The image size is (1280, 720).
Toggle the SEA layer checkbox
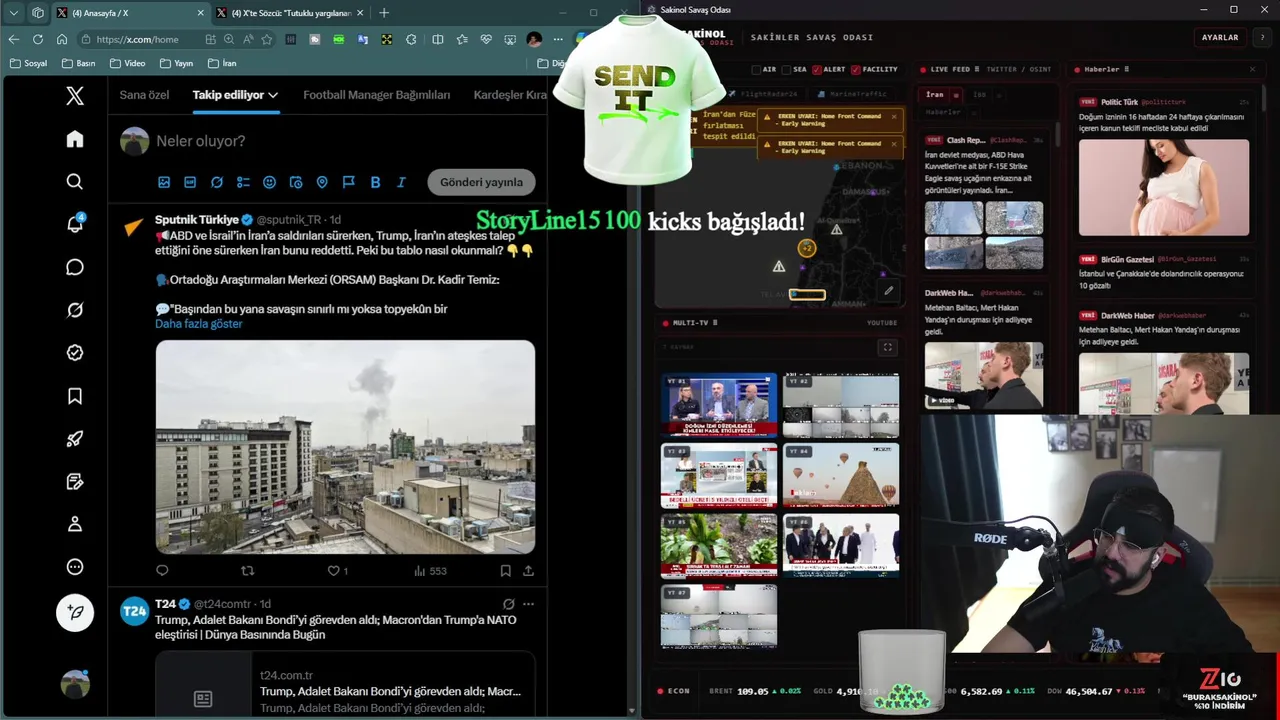click(787, 70)
